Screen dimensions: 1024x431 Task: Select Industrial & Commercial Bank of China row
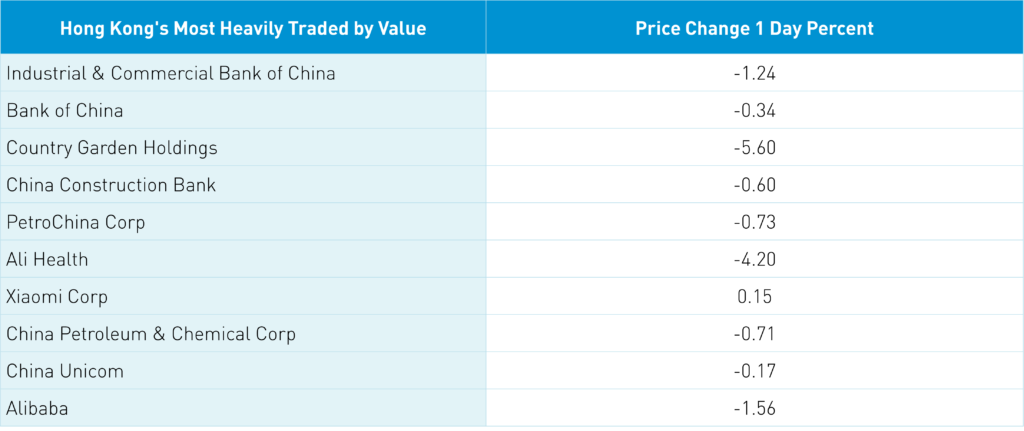tap(170, 73)
